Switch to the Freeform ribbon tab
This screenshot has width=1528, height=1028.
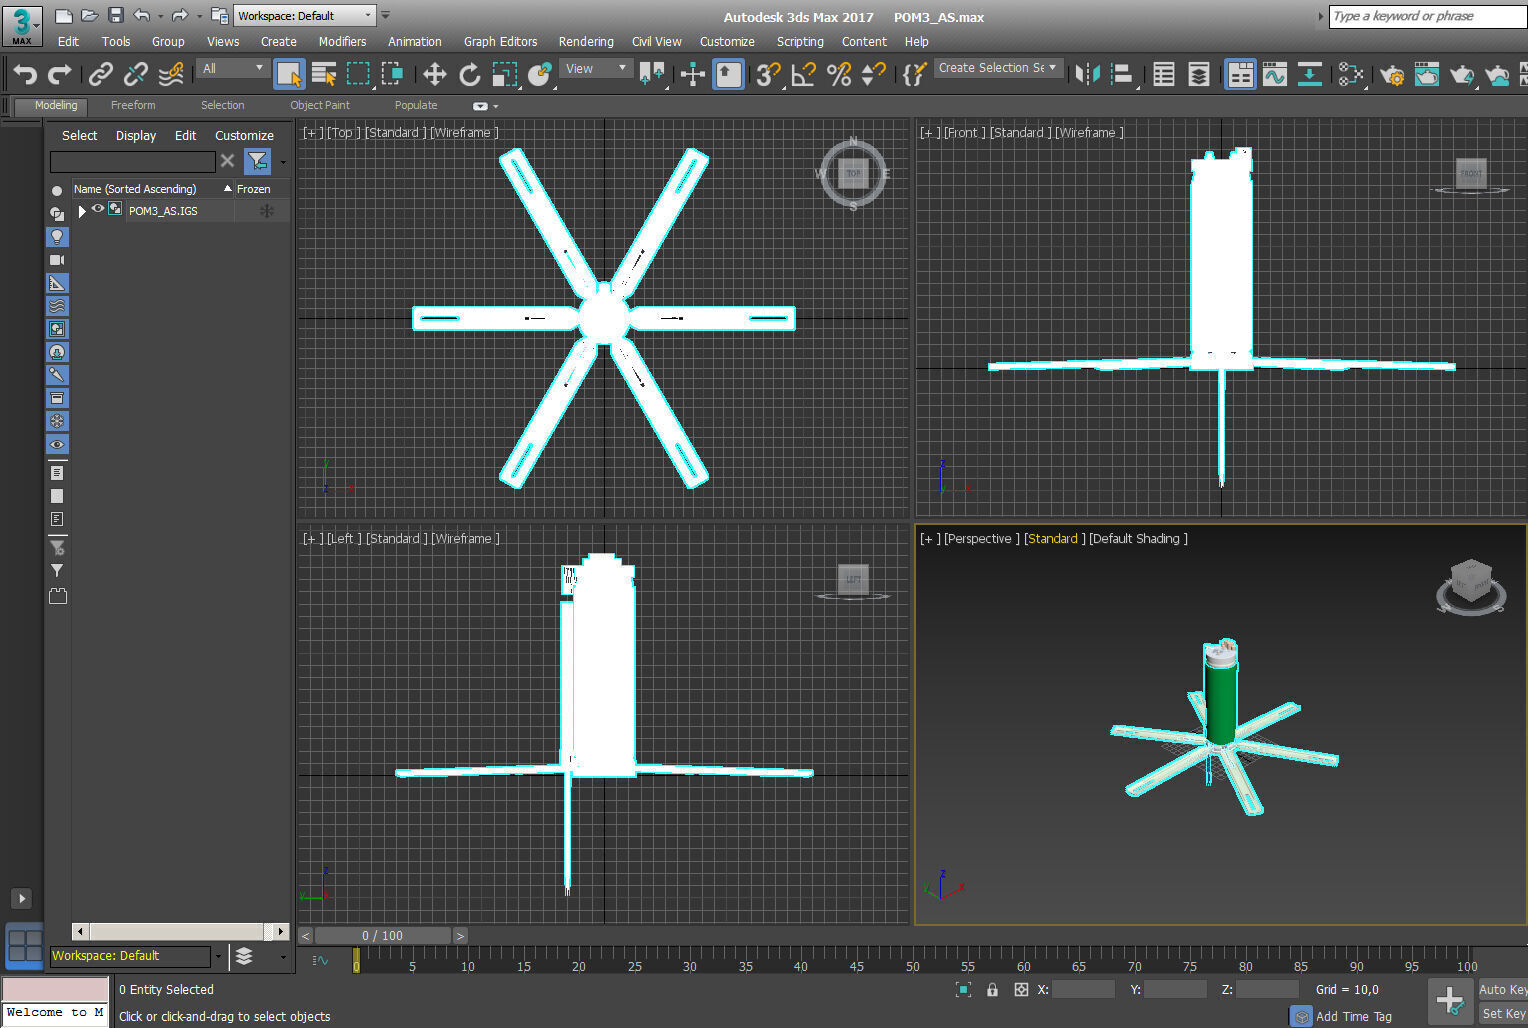(x=133, y=105)
